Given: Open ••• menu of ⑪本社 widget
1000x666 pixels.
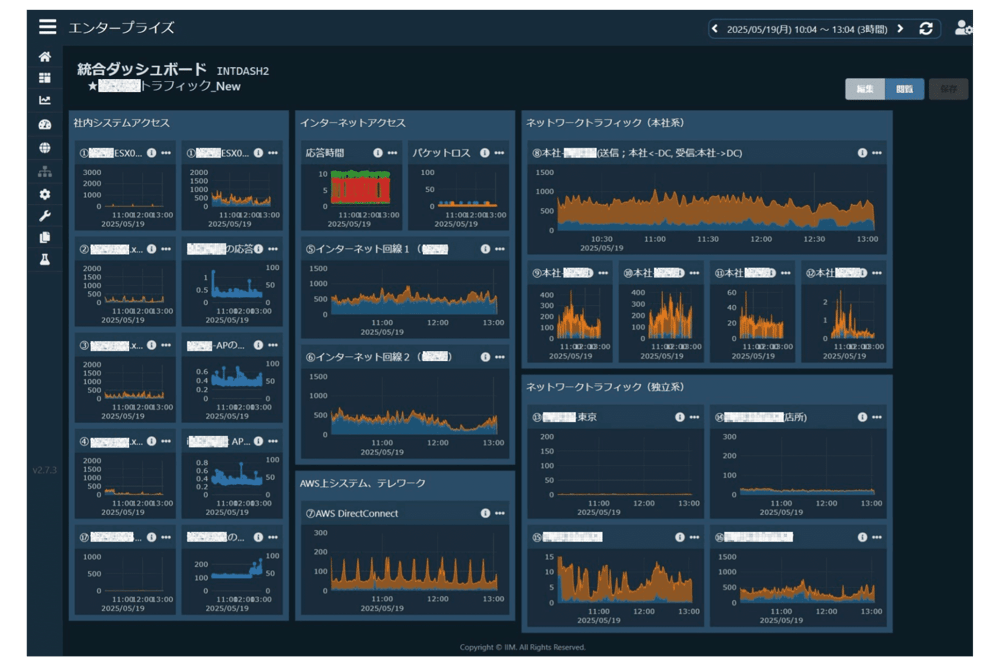Looking at the screenshot, I should (786, 273).
